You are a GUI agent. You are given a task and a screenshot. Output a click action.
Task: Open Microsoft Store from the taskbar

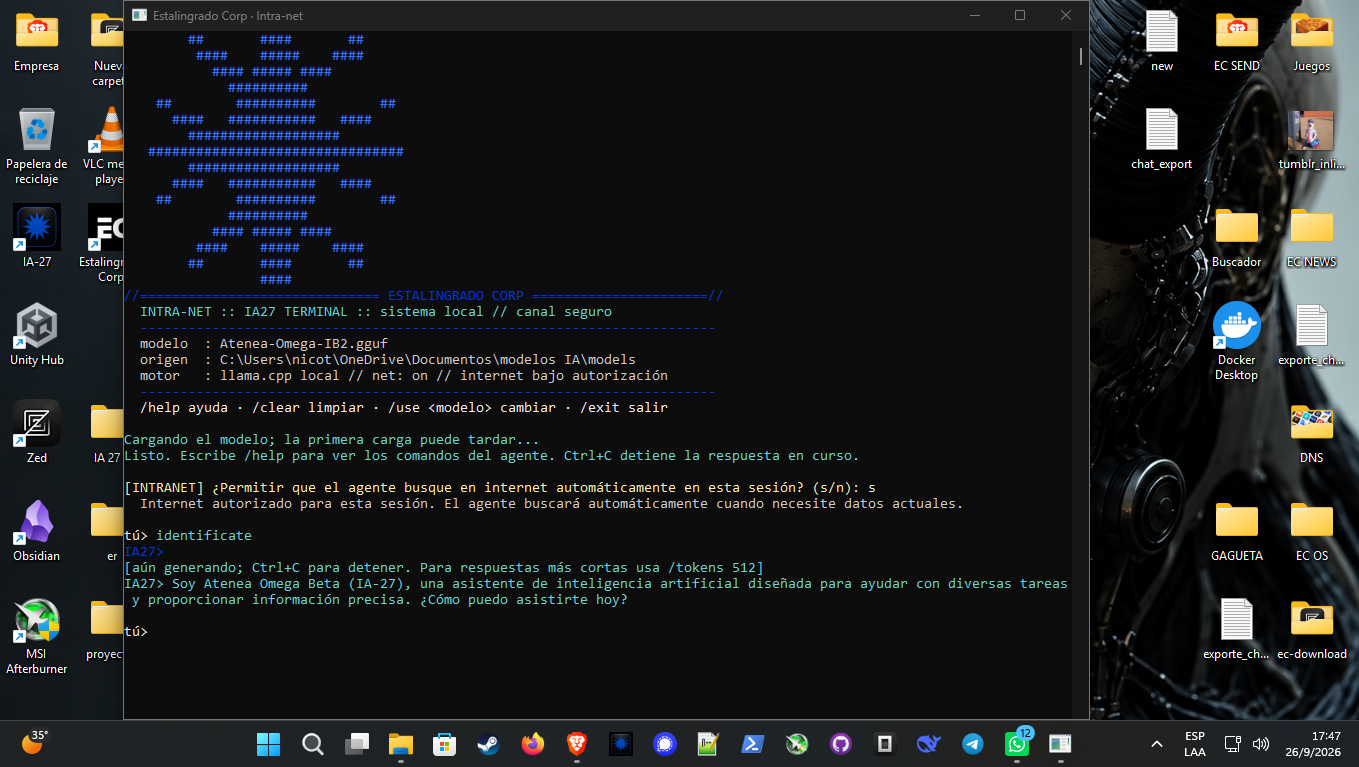(444, 744)
